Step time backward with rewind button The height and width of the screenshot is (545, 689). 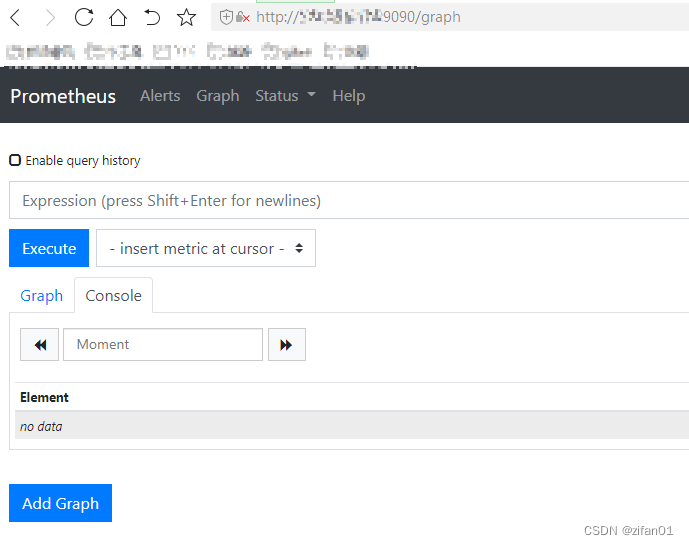(x=40, y=345)
